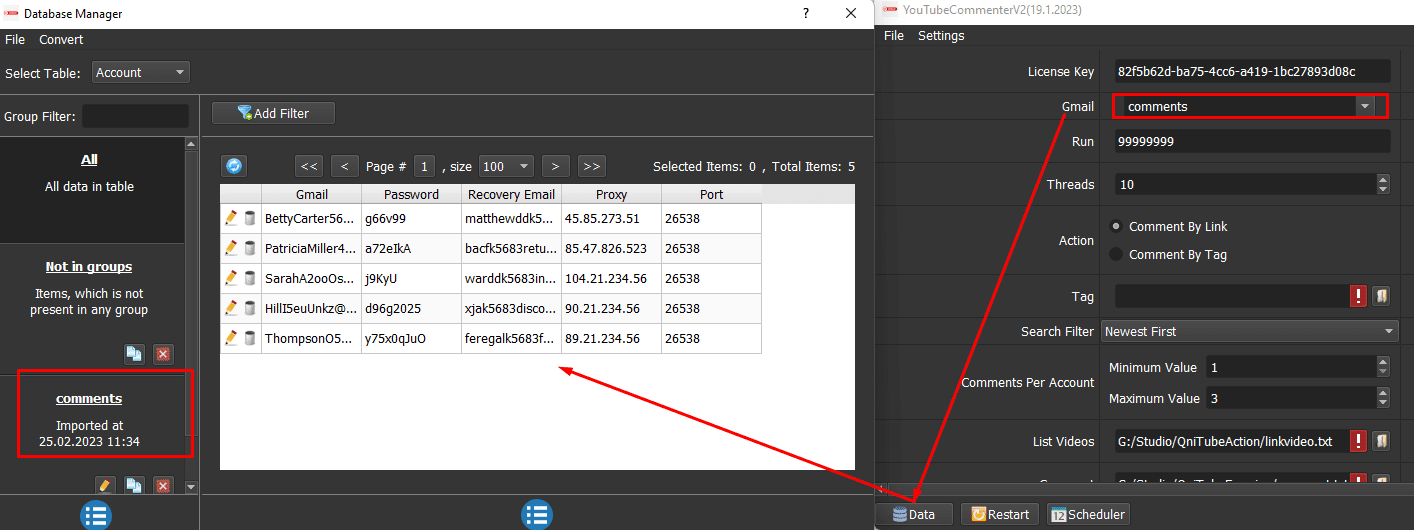Image resolution: width=1414 pixels, height=530 pixels.
Task: Open the Scheduler button
Action: click(1088, 514)
